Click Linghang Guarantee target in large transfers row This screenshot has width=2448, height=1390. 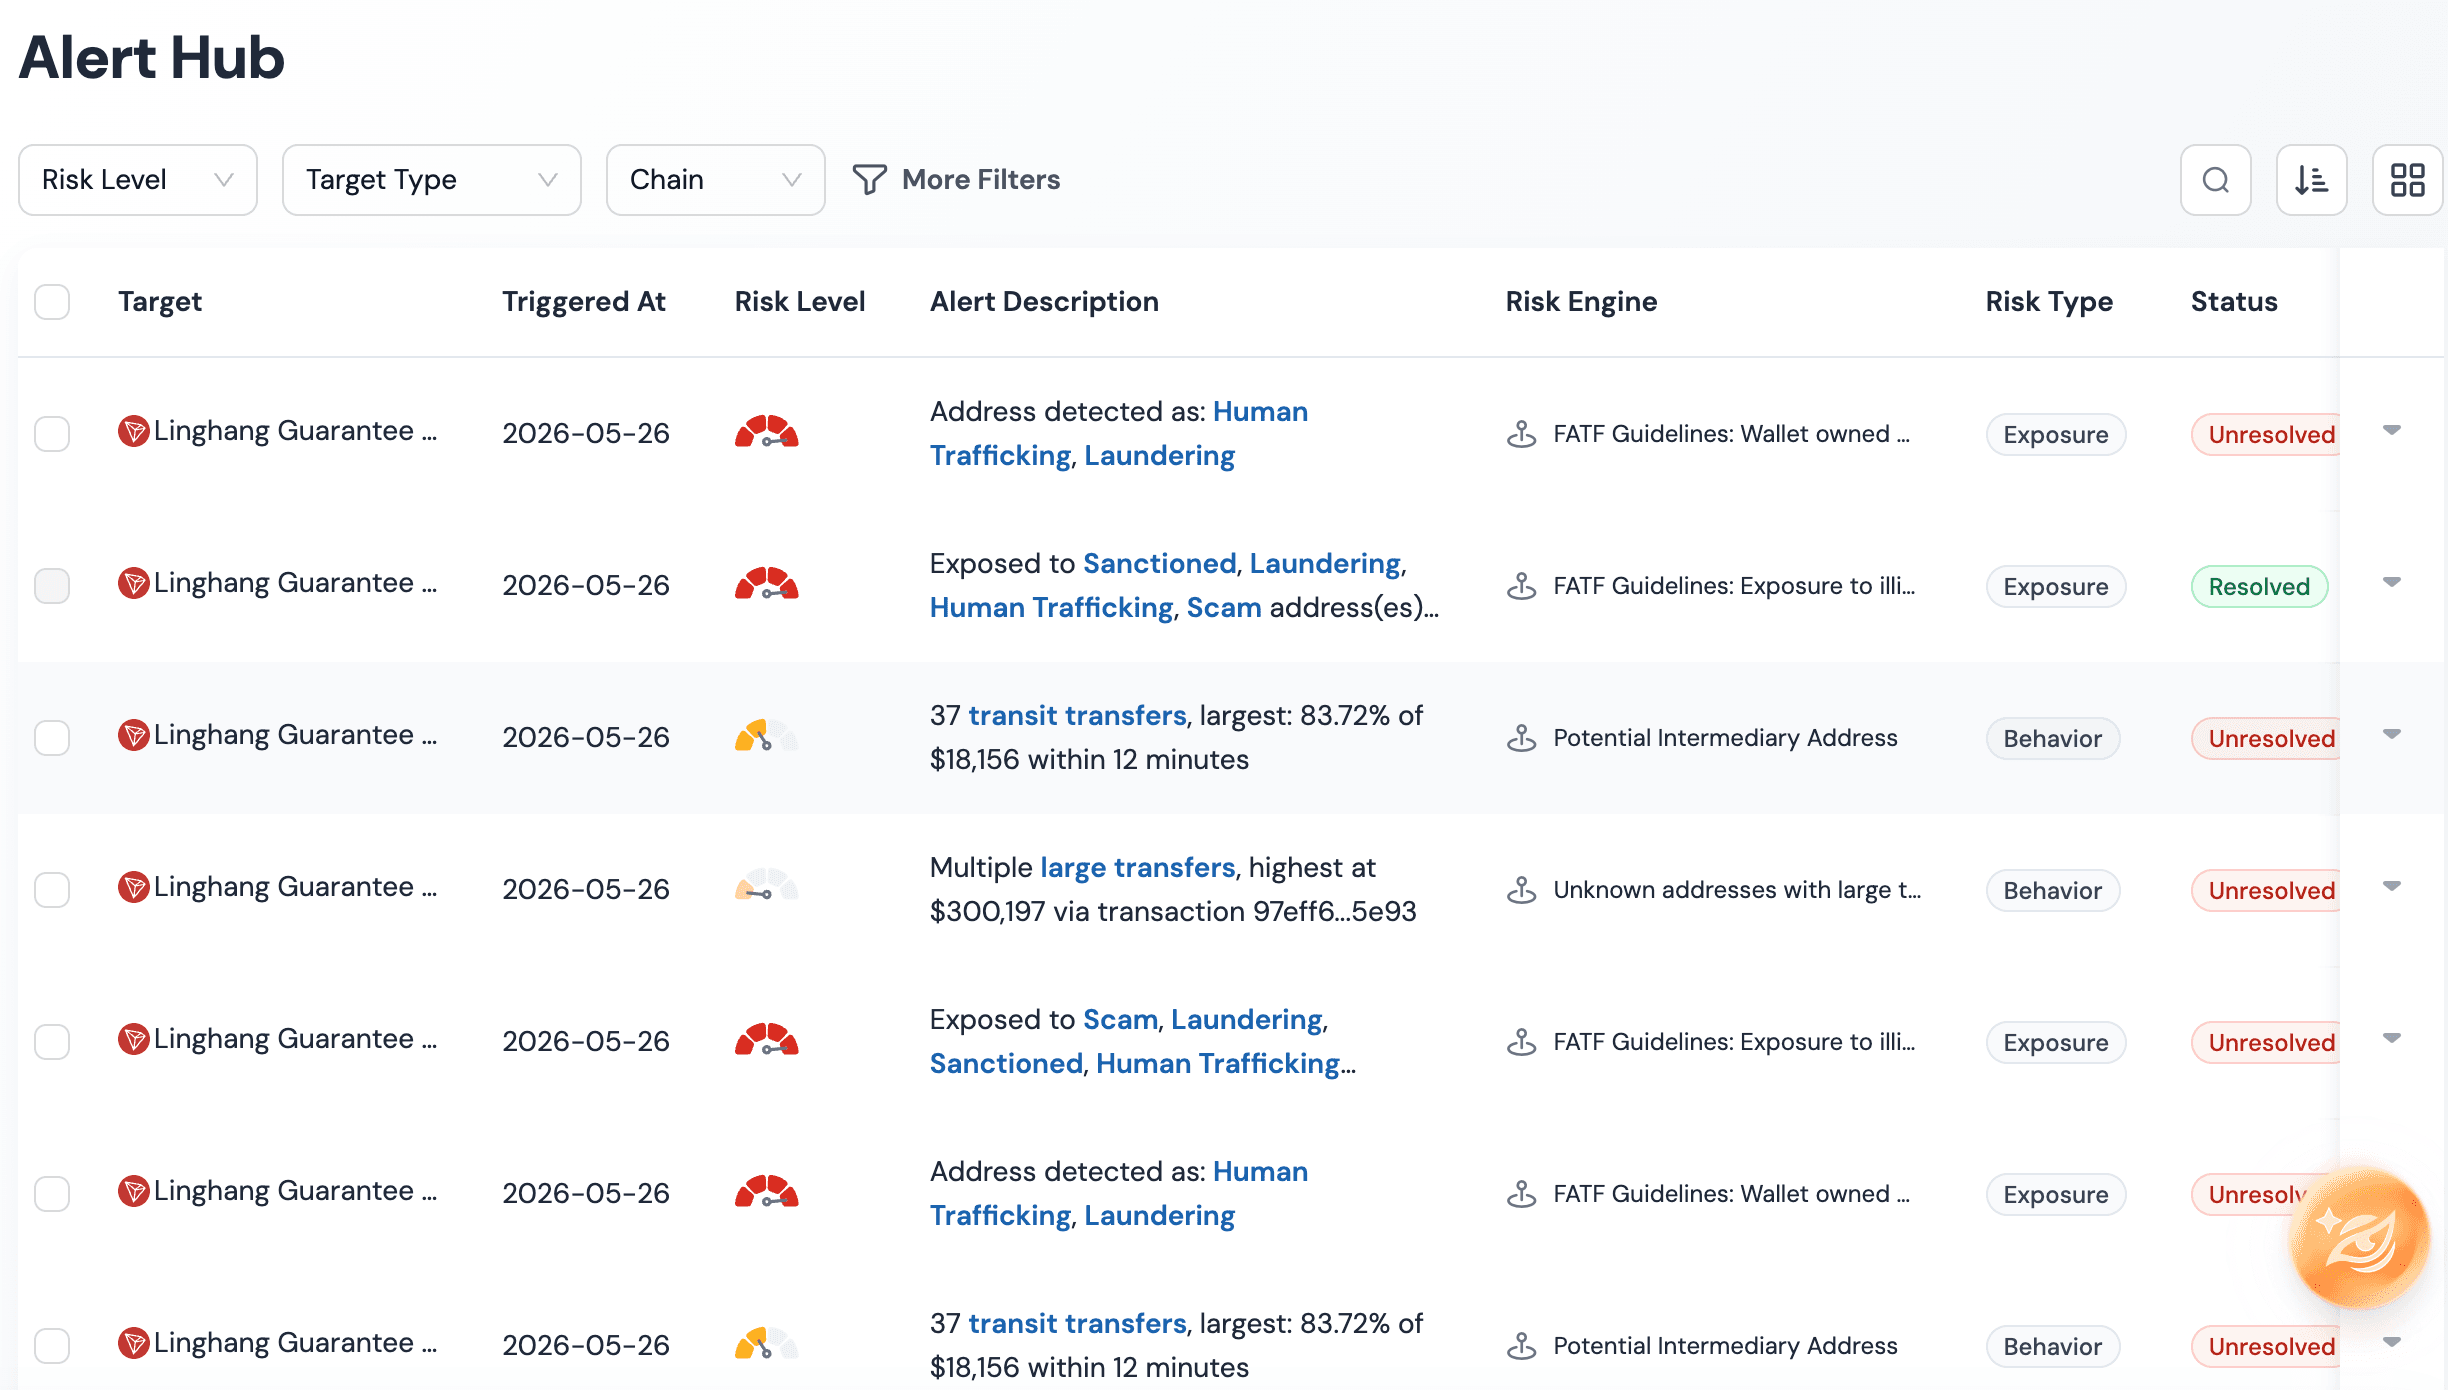295,887
